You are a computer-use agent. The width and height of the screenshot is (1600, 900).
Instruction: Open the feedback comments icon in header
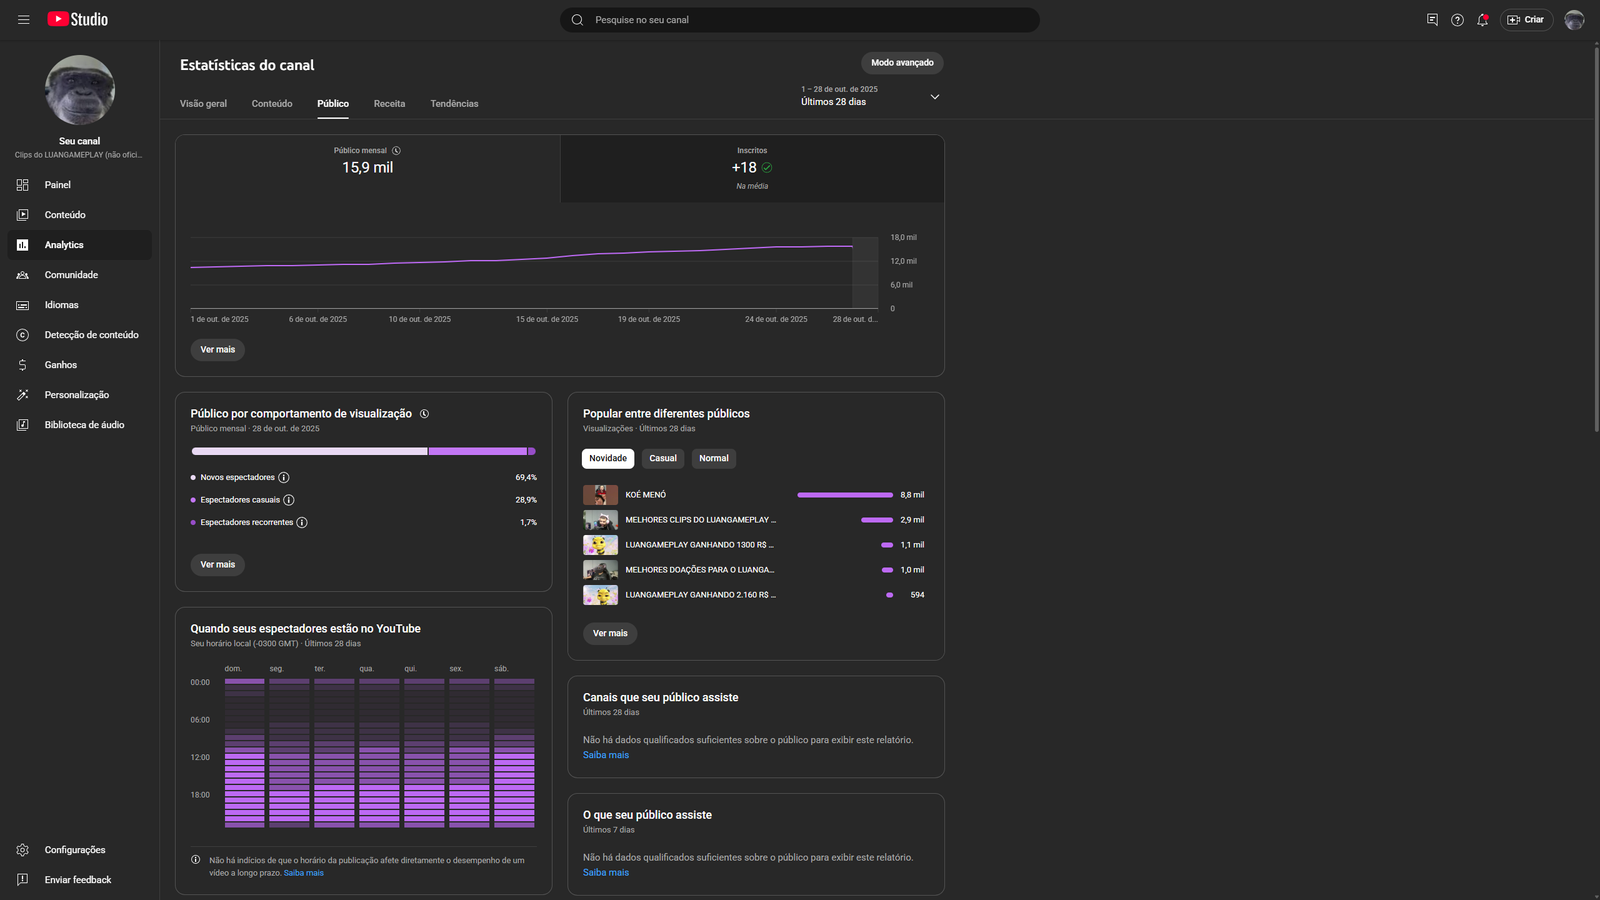[x=1432, y=20]
